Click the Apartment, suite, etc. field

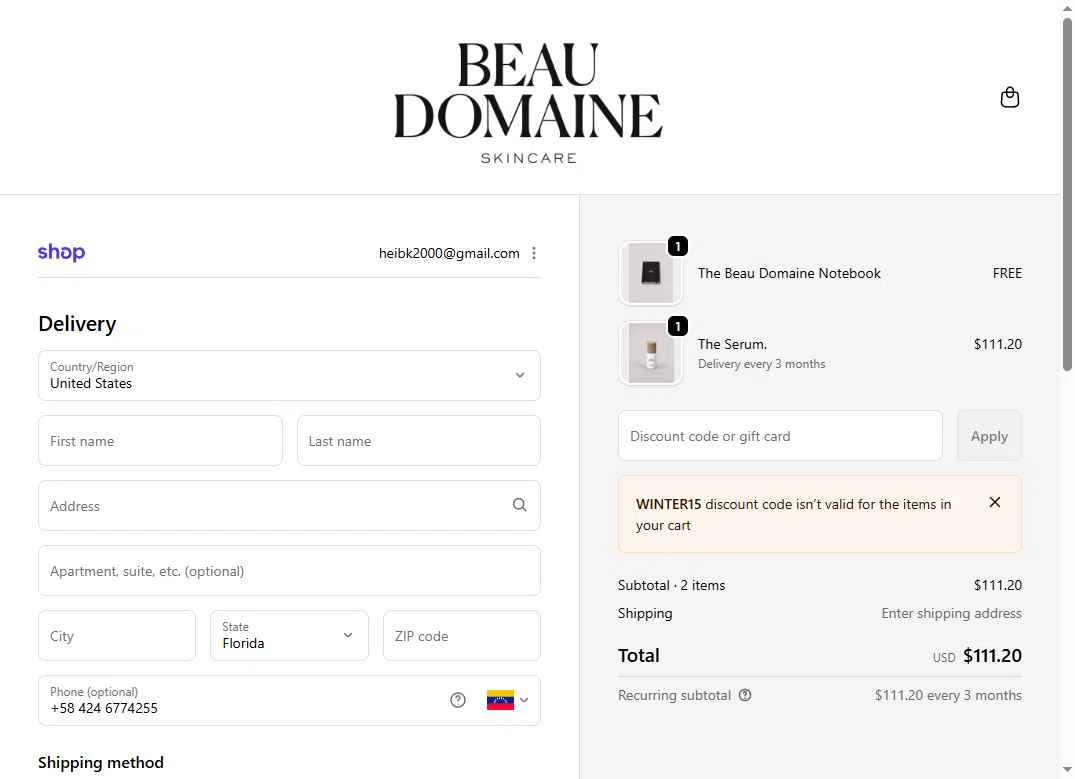click(x=289, y=571)
